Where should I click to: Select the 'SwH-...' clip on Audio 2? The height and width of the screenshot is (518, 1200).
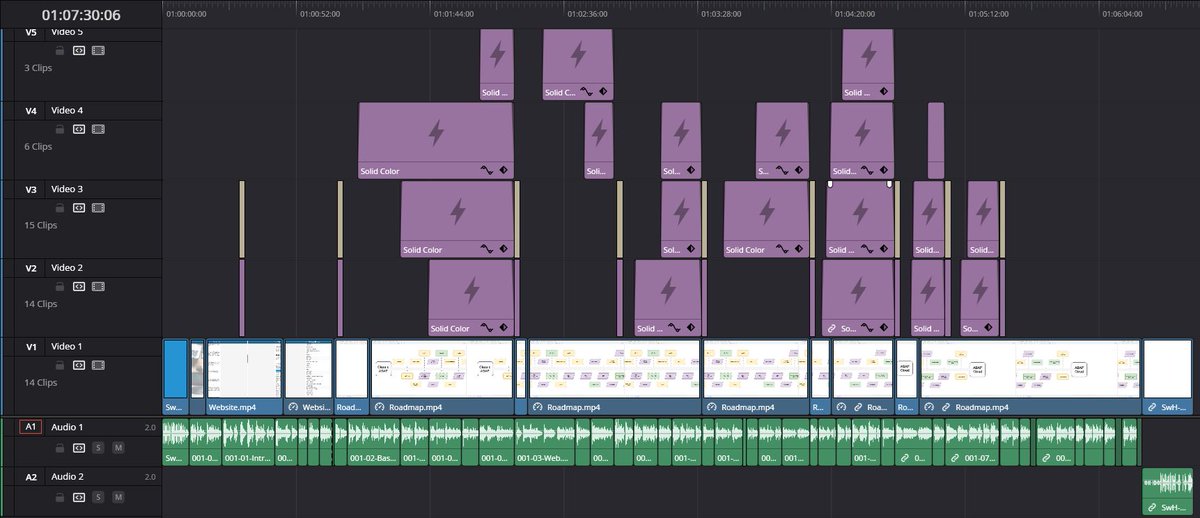pos(1167,491)
